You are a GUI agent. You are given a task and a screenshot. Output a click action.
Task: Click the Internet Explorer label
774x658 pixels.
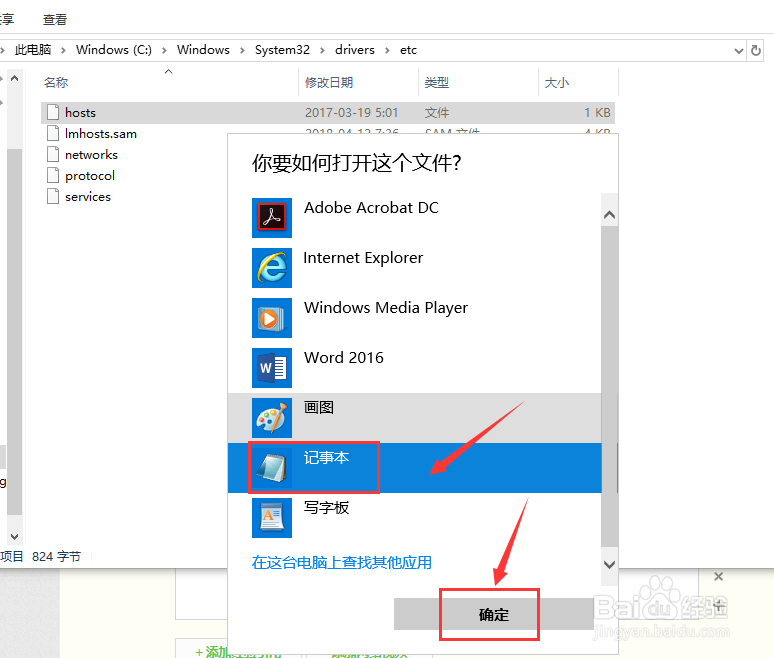363,258
